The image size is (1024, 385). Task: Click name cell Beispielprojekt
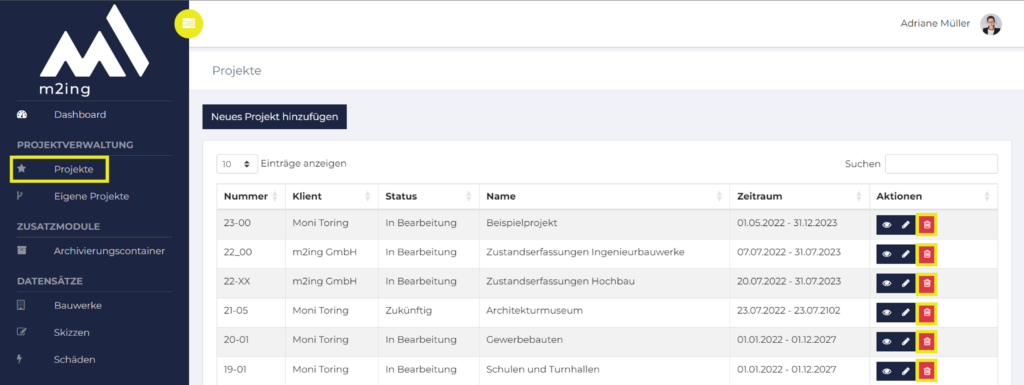(x=521, y=223)
